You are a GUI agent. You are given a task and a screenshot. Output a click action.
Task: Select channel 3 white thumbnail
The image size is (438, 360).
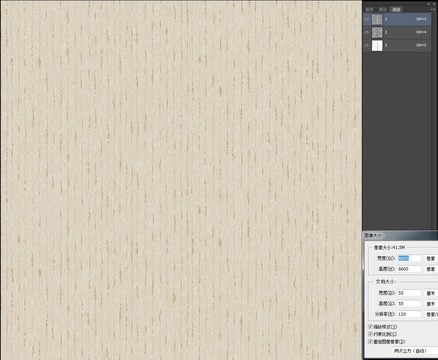[377, 45]
